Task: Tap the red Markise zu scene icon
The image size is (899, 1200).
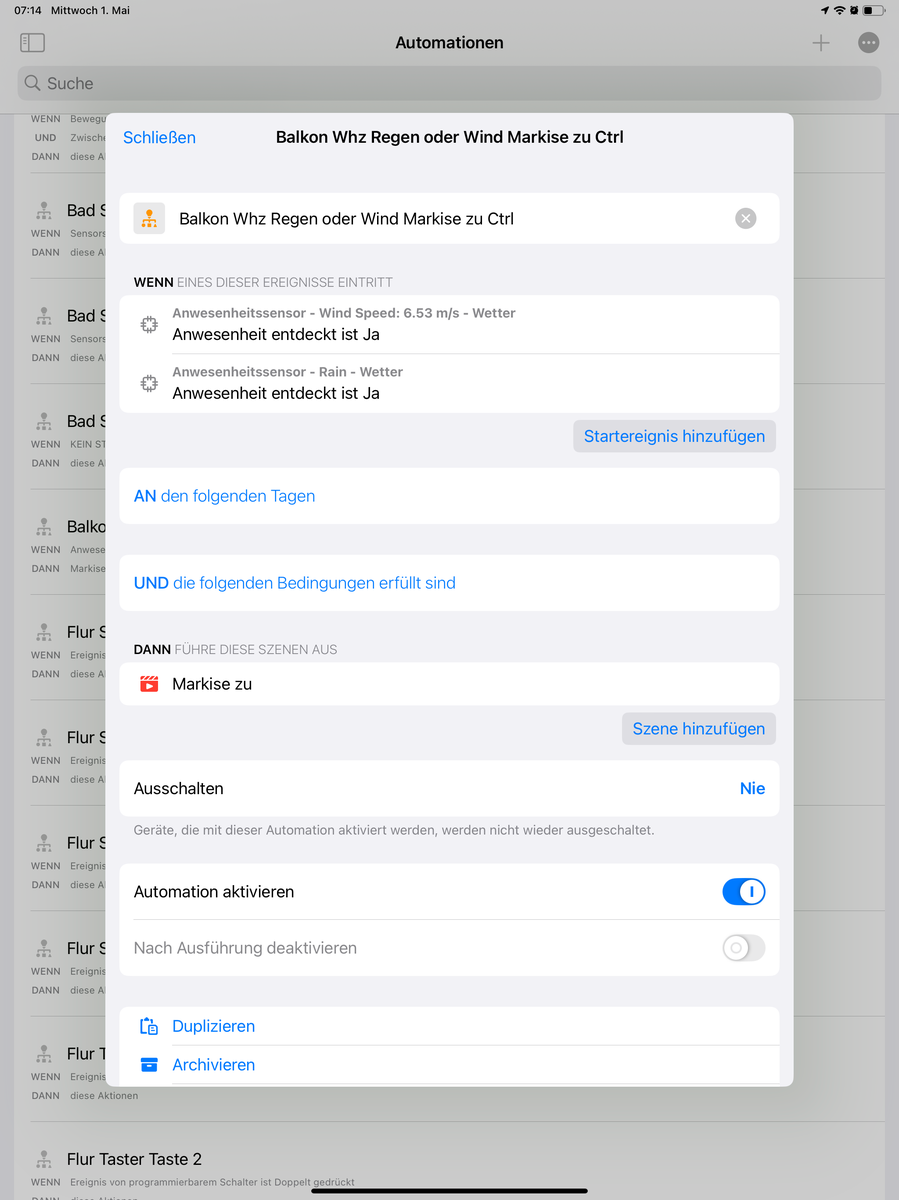Action: tap(149, 685)
